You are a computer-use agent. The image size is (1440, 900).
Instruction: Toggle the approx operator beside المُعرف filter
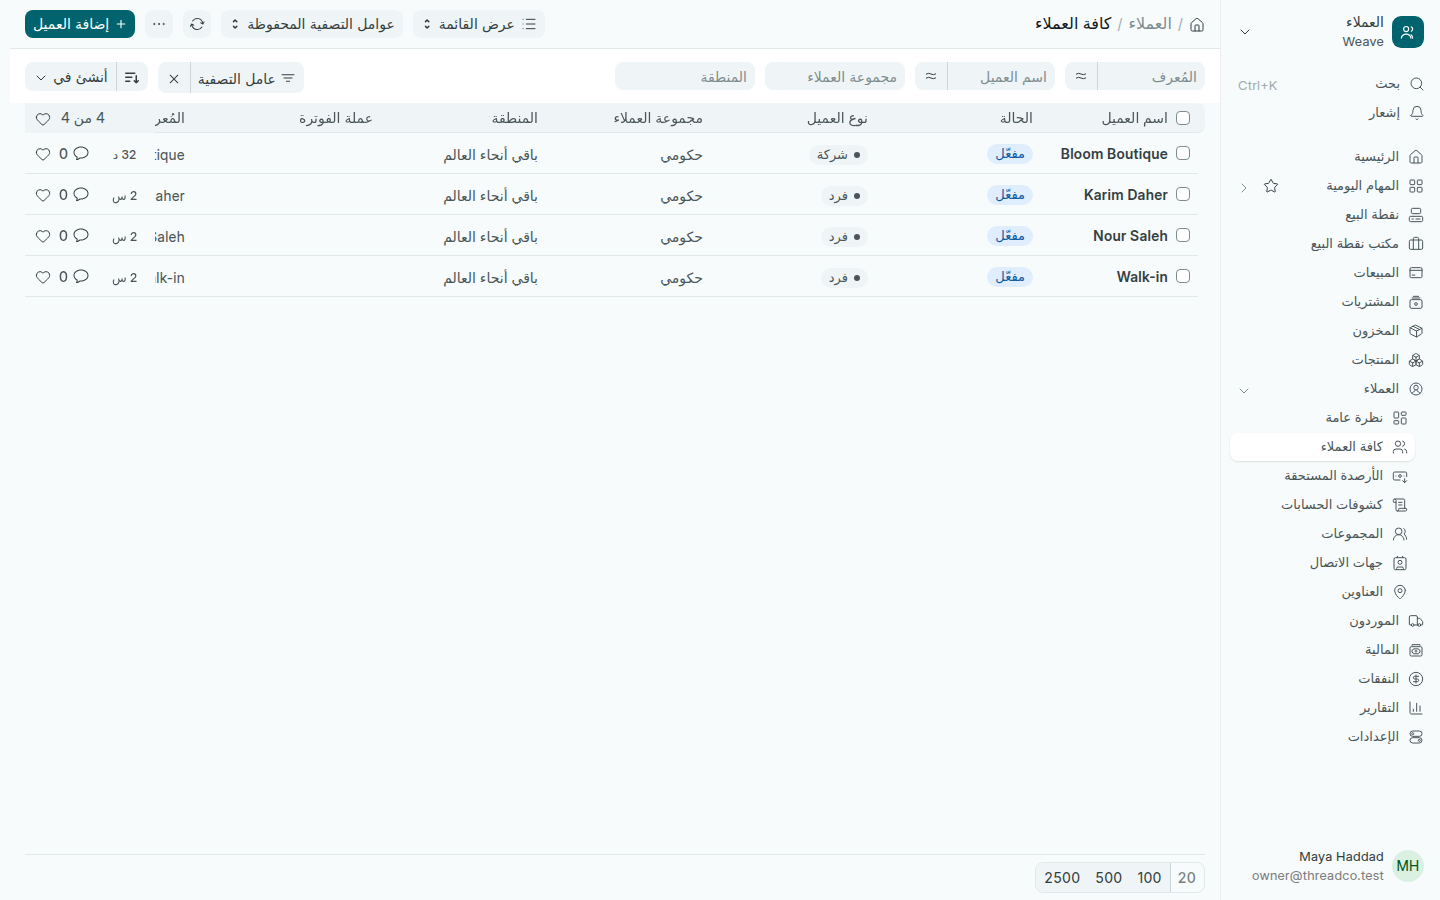point(1081,76)
